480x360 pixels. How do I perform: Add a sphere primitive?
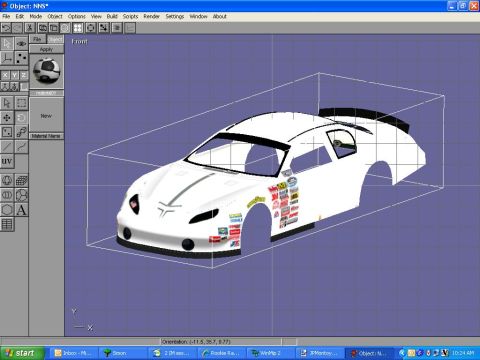click(x=7, y=180)
